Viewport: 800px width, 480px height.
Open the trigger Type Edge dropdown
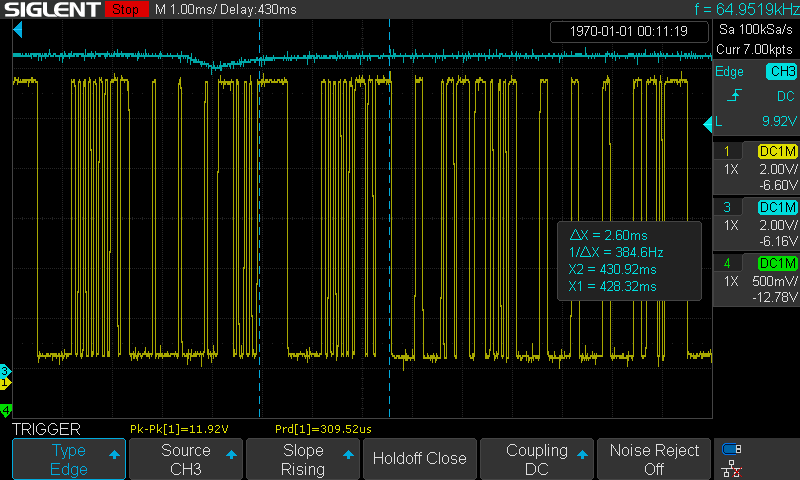69,459
